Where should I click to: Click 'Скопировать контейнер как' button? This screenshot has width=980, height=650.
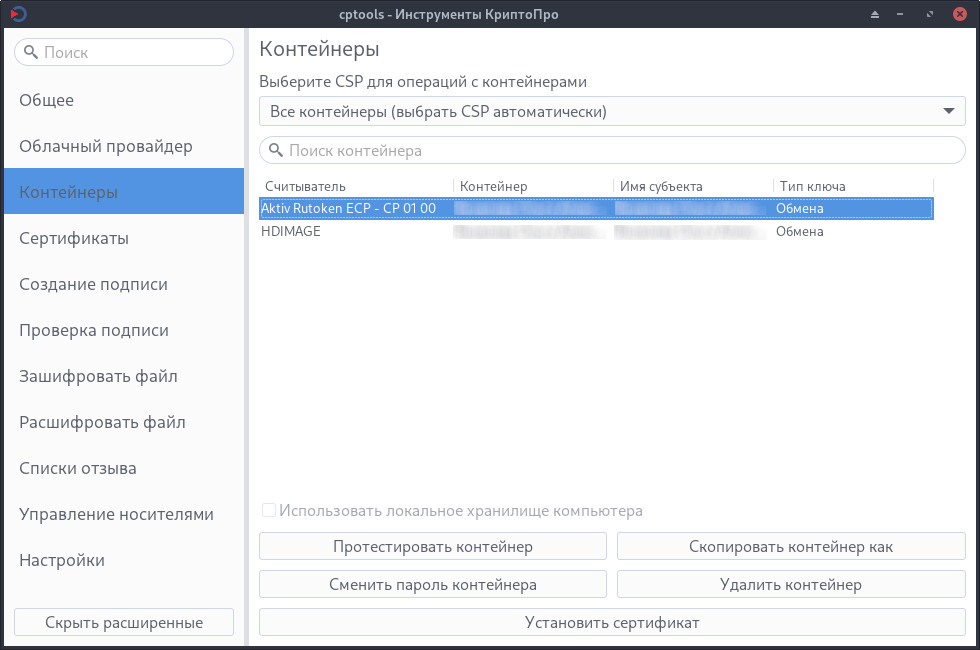coord(791,546)
